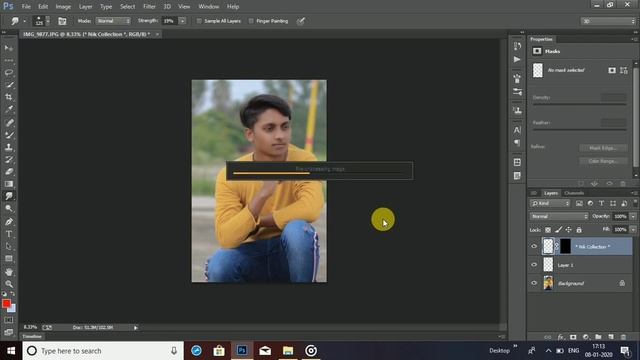Open the Strength slider dropdown arrow

[x=182, y=21]
